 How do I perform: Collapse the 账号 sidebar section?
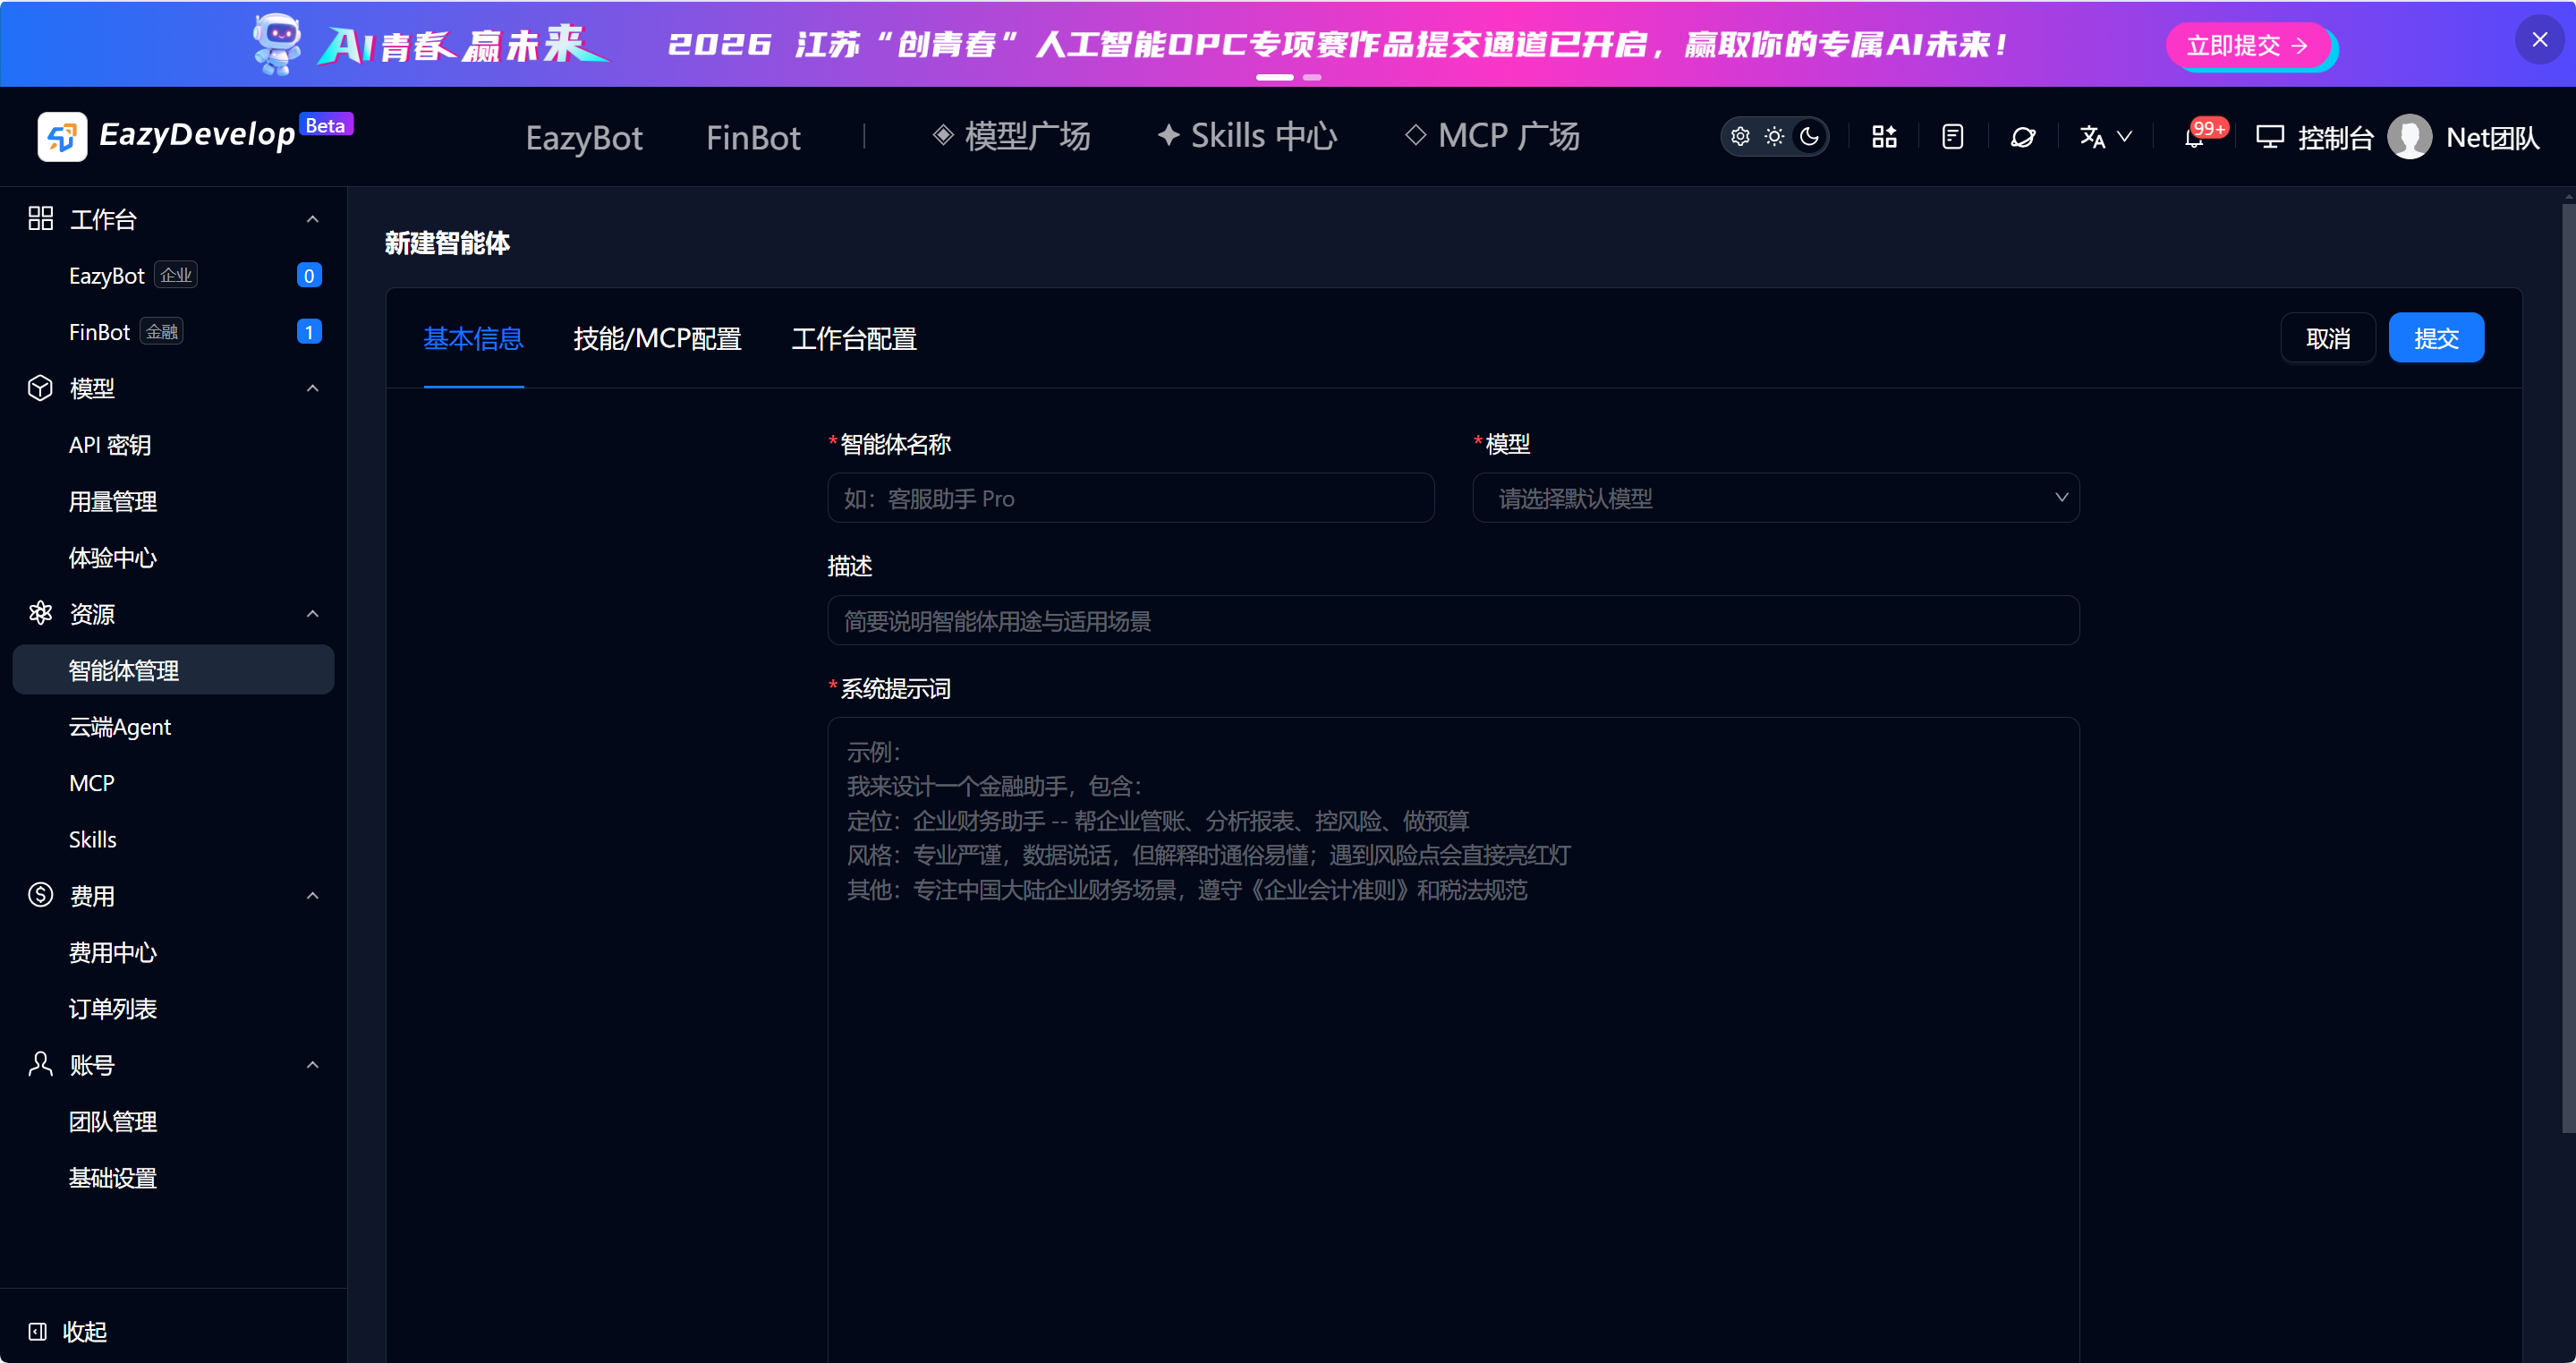click(312, 1064)
